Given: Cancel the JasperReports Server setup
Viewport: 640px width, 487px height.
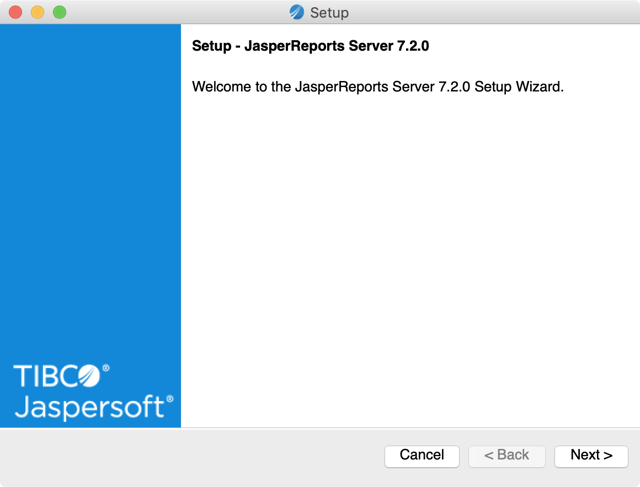Looking at the screenshot, I should 422,456.
